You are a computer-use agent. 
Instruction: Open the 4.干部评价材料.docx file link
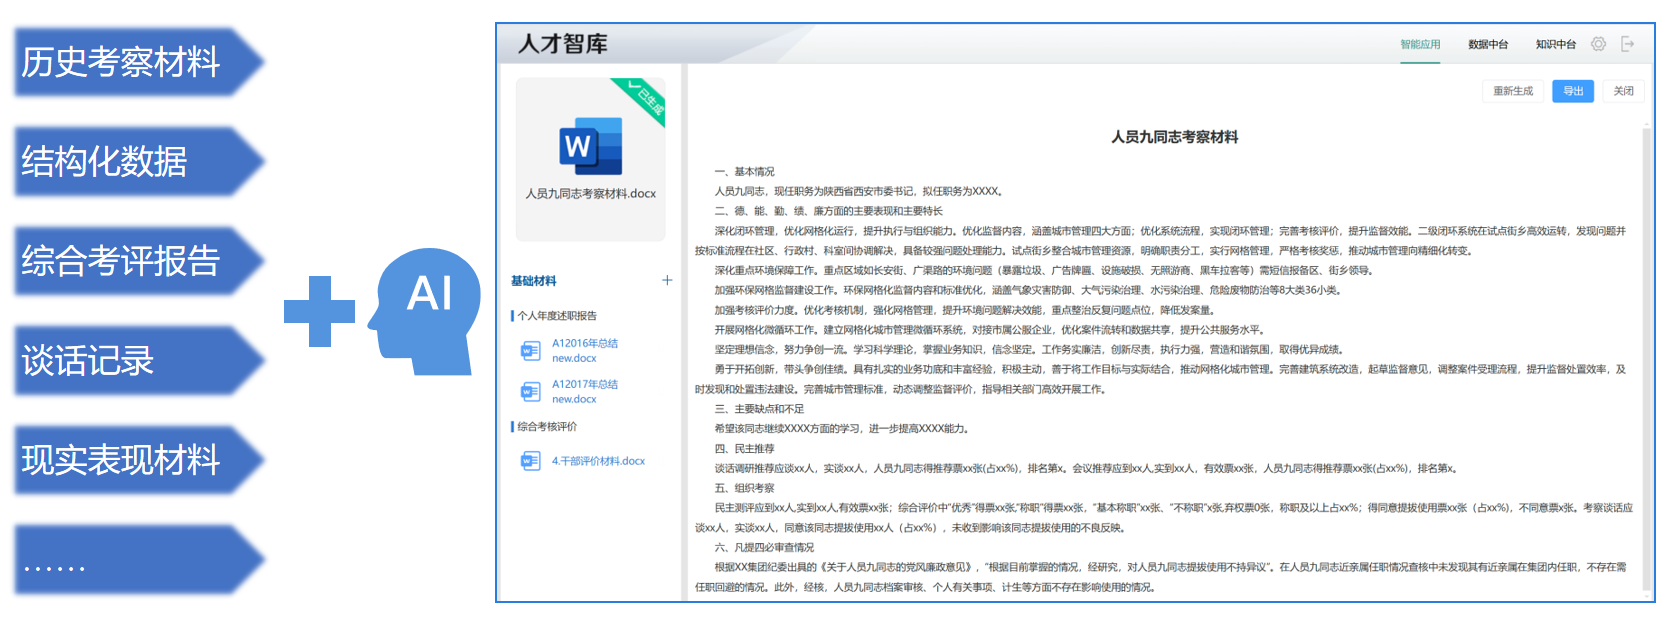(598, 461)
